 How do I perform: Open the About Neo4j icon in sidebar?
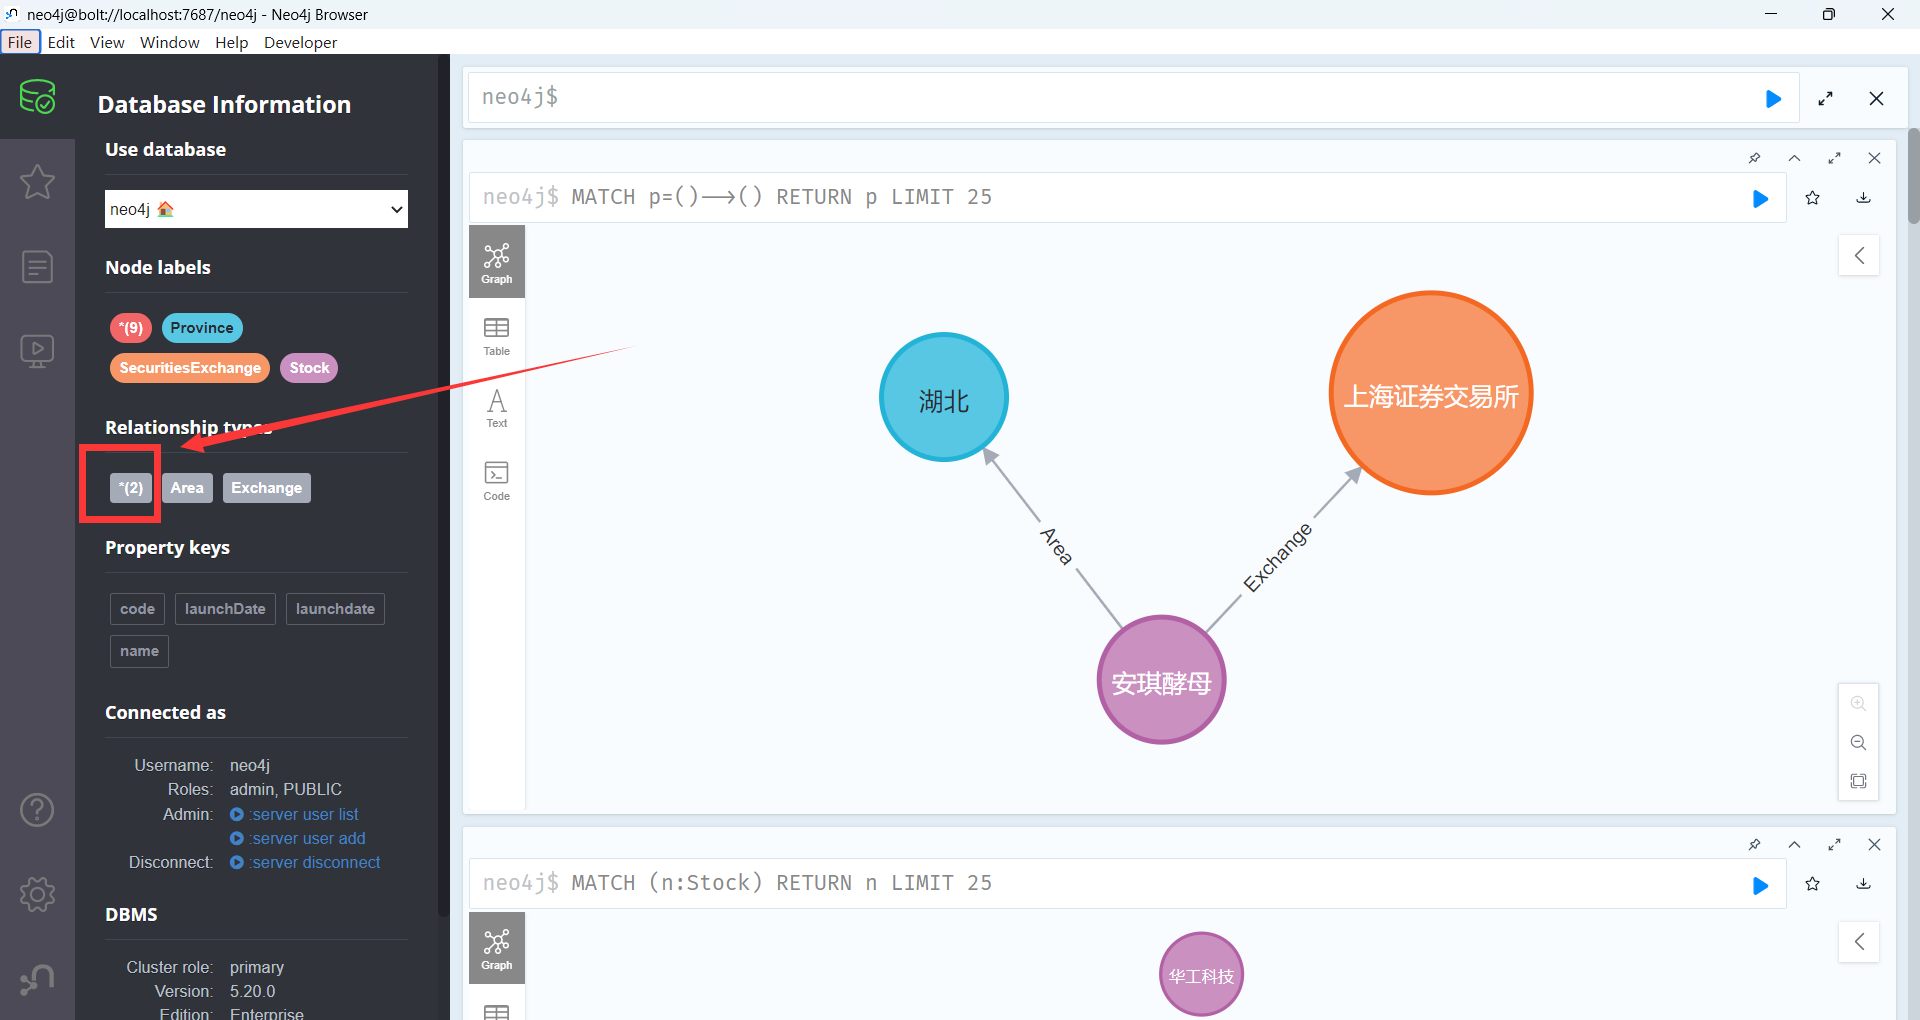tap(37, 979)
